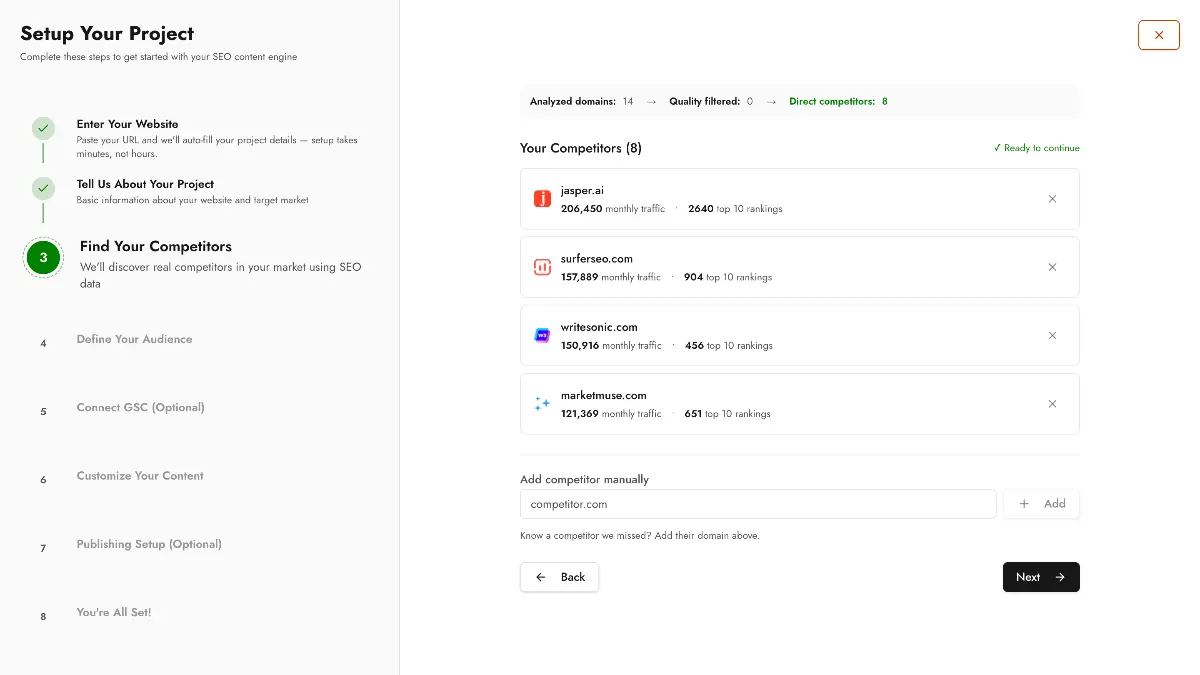This screenshot has width=1200, height=675.
Task: Click the writesonic.com logo icon
Action: click(542, 335)
